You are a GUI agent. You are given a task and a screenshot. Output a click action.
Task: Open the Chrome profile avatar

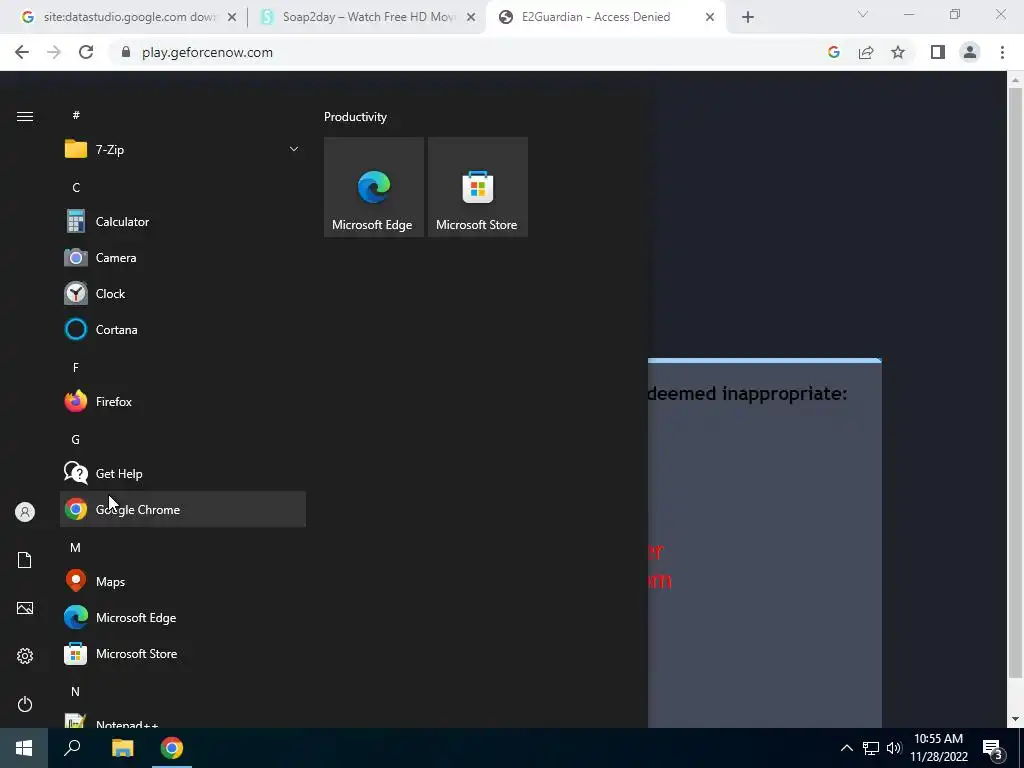pyautogui.click(x=970, y=52)
